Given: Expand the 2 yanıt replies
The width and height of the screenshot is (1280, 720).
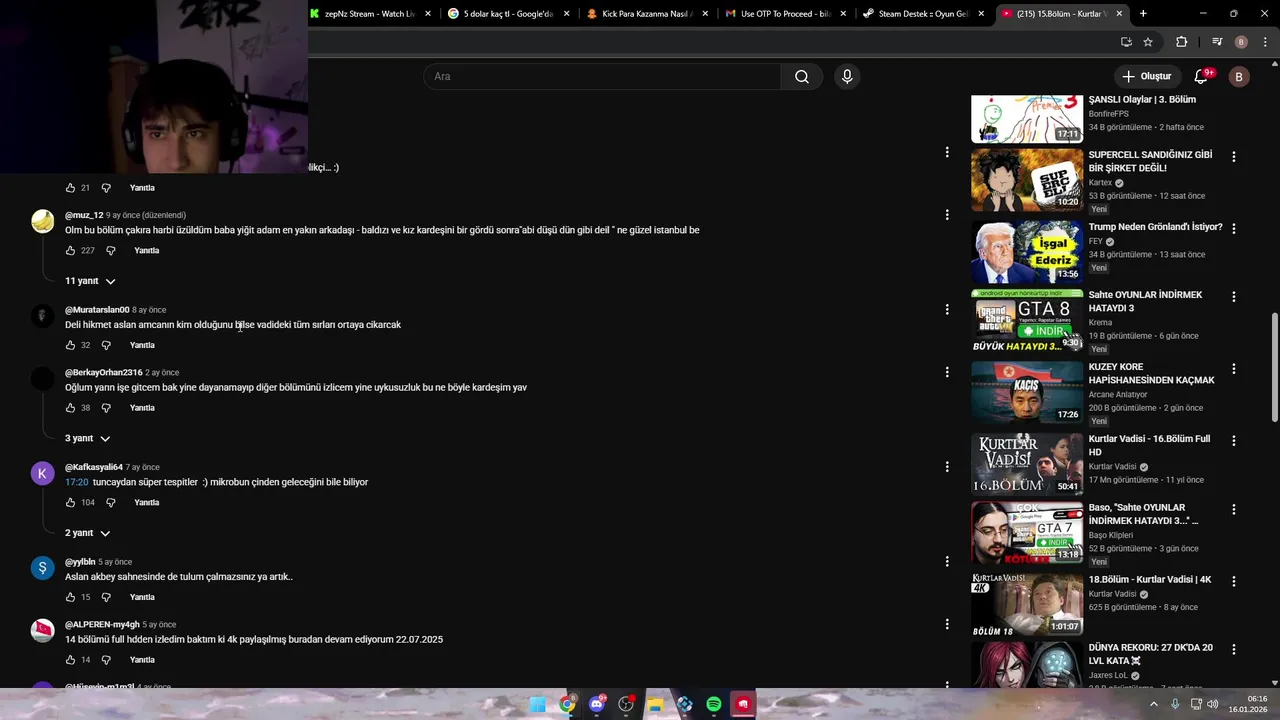Looking at the screenshot, I should click(88, 533).
